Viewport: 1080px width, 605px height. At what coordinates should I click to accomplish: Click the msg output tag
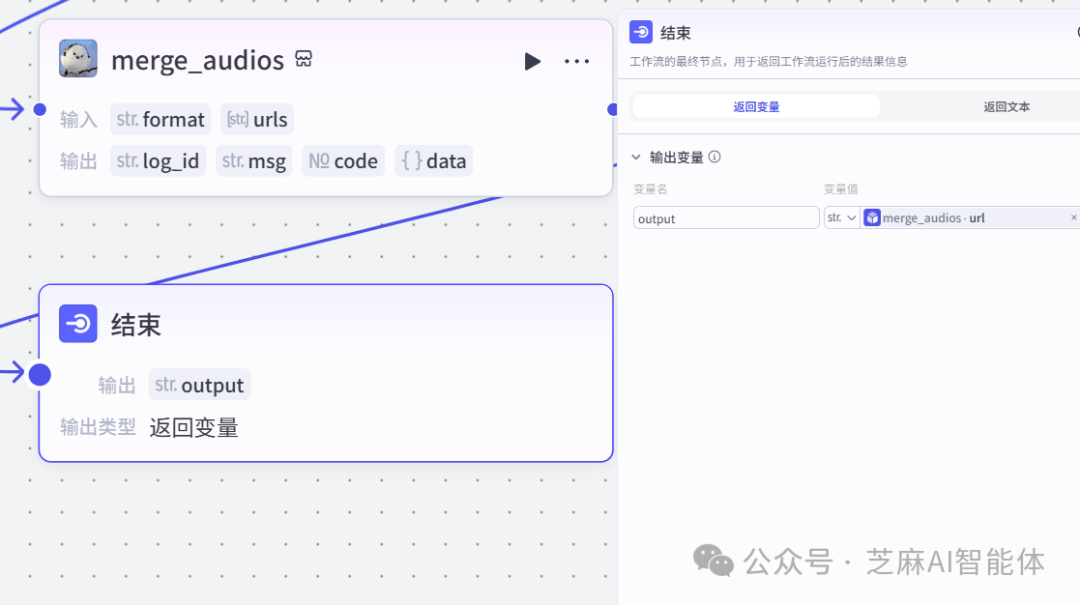[253, 161]
